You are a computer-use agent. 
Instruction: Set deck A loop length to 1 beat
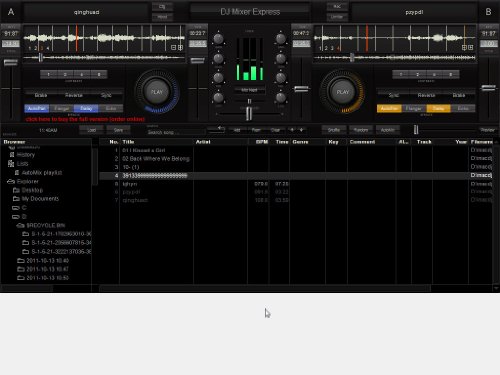click(49, 74)
